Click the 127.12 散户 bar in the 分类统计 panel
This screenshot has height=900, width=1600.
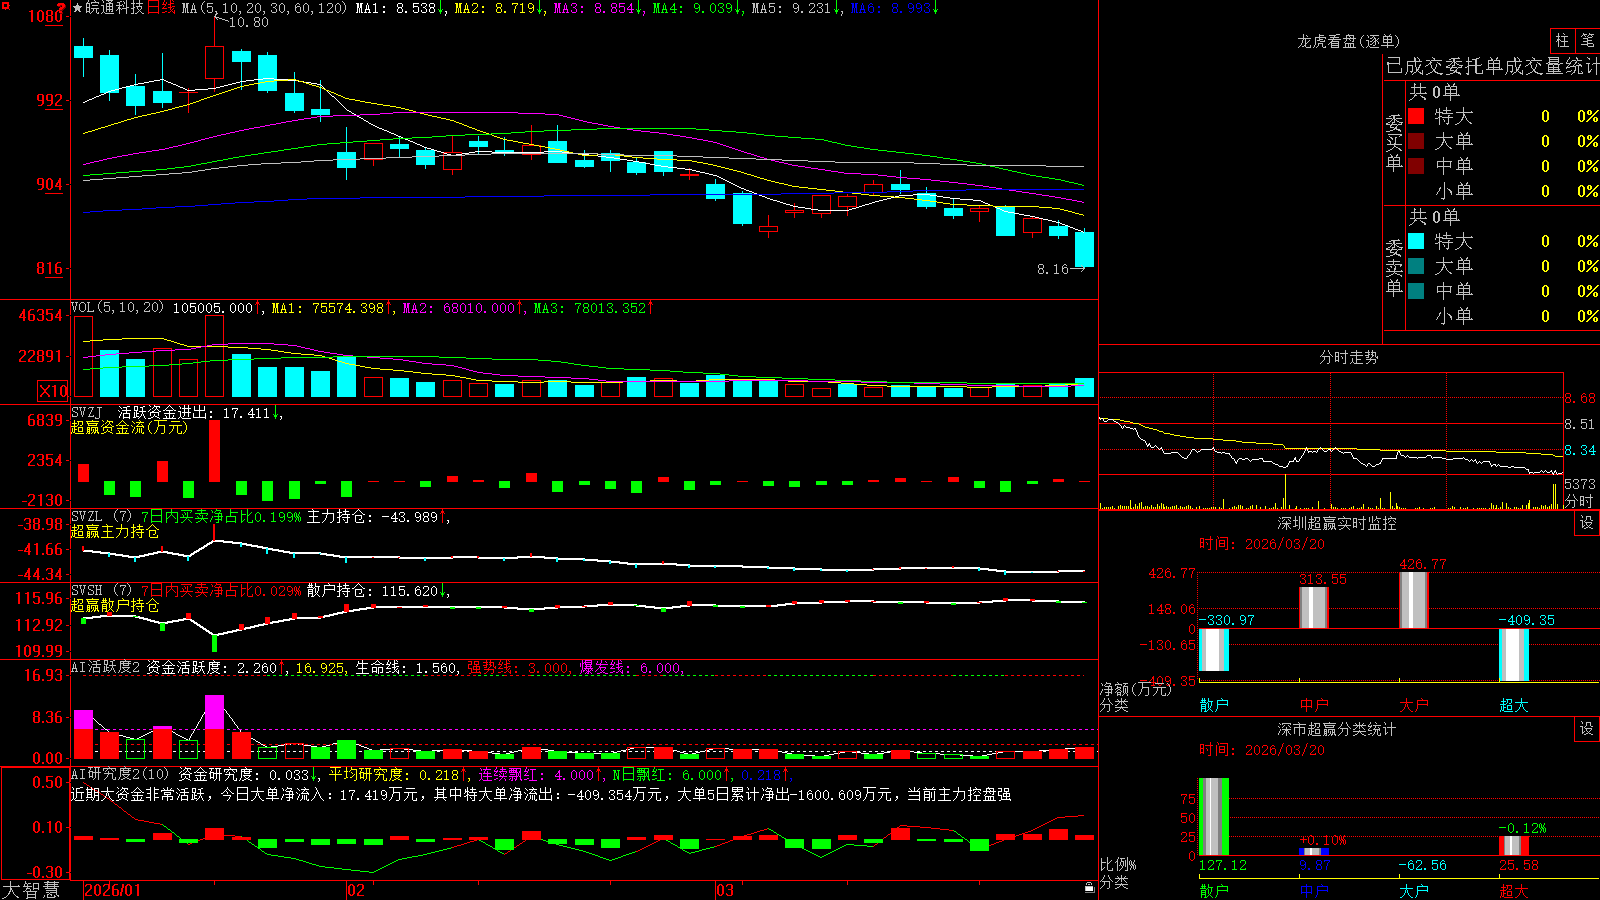click(x=1214, y=817)
